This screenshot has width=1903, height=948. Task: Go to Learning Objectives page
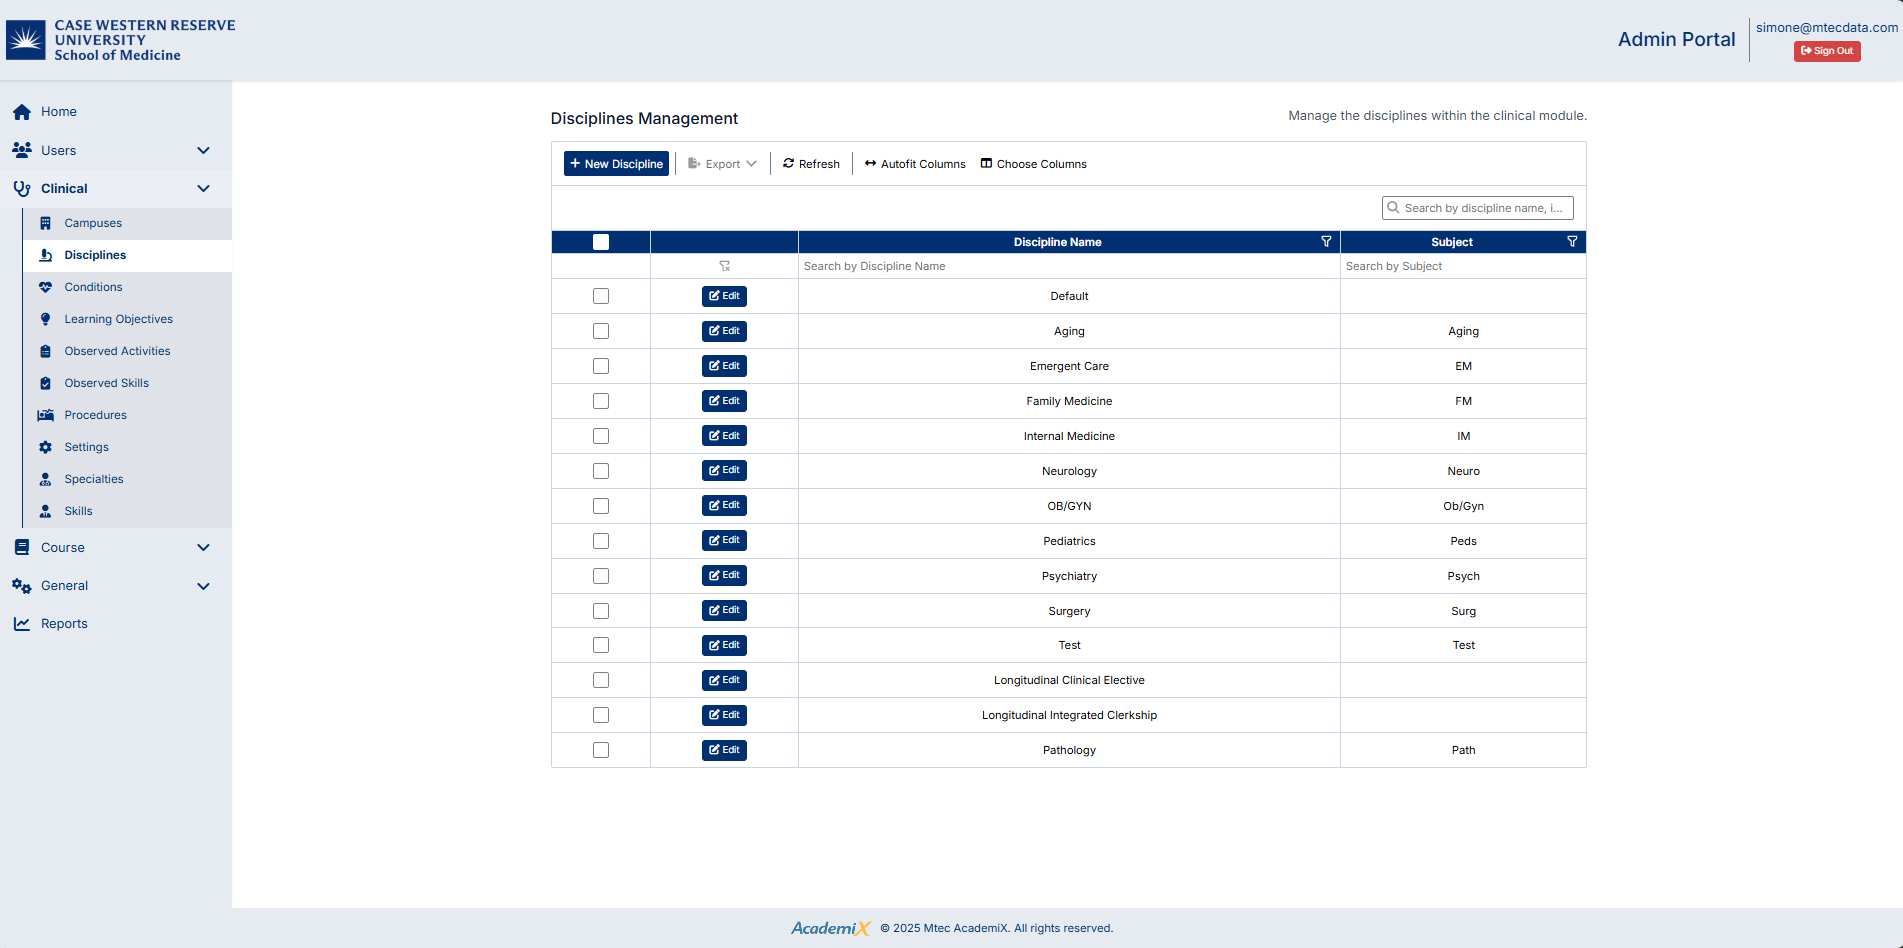click(x=118, y=319)
